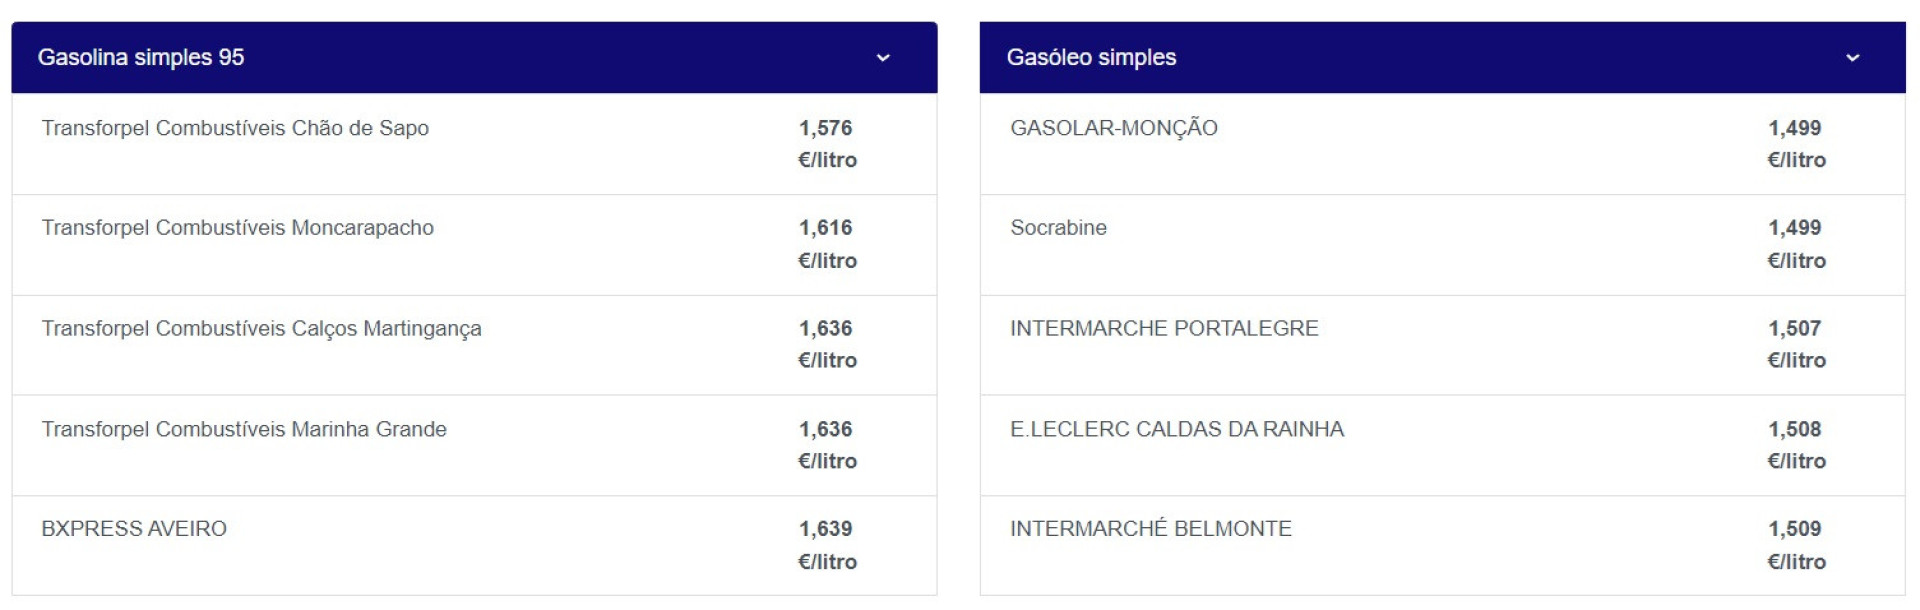Open E.LECLERC CALDAS DA RAINHA entry
The height and width of the screenshot is (610, 1920).
click(1177, 429)
